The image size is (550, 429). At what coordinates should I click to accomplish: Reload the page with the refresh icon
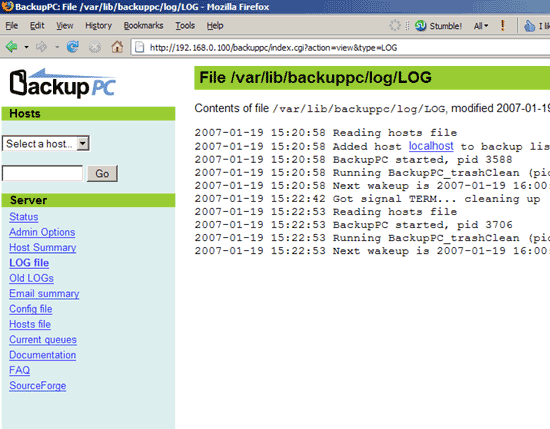coord(73,47)
